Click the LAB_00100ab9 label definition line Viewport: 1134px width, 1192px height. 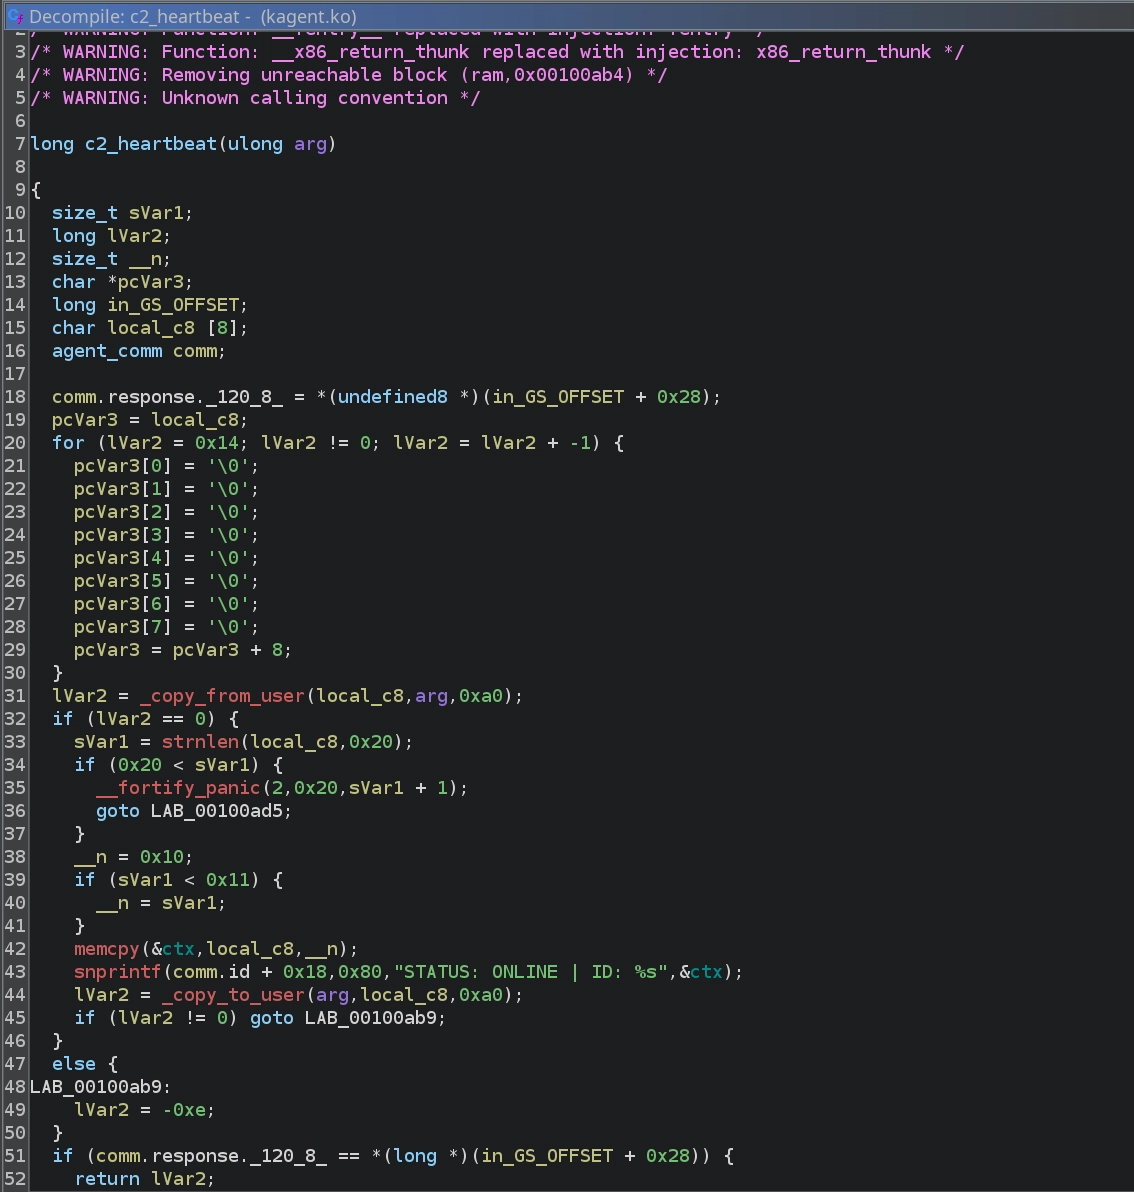(x=100, y=1087)
